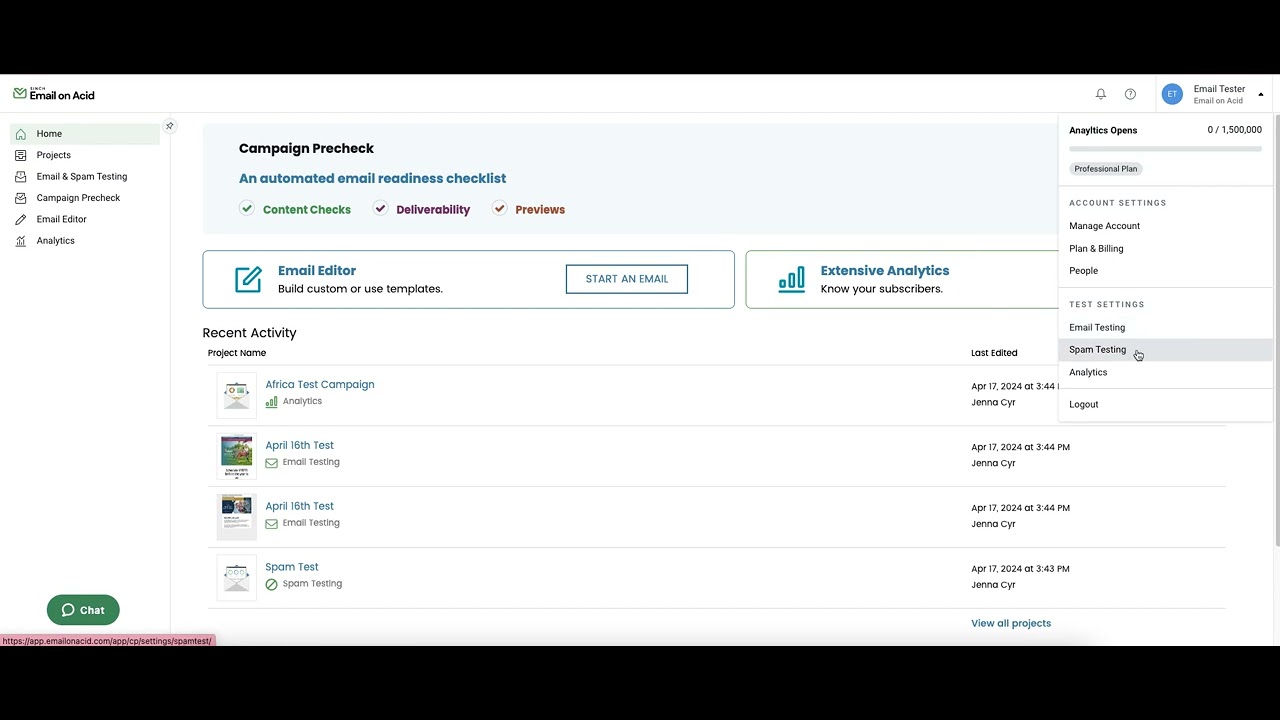
Task: Click the ET user avatar
Action: point(1172,94)
